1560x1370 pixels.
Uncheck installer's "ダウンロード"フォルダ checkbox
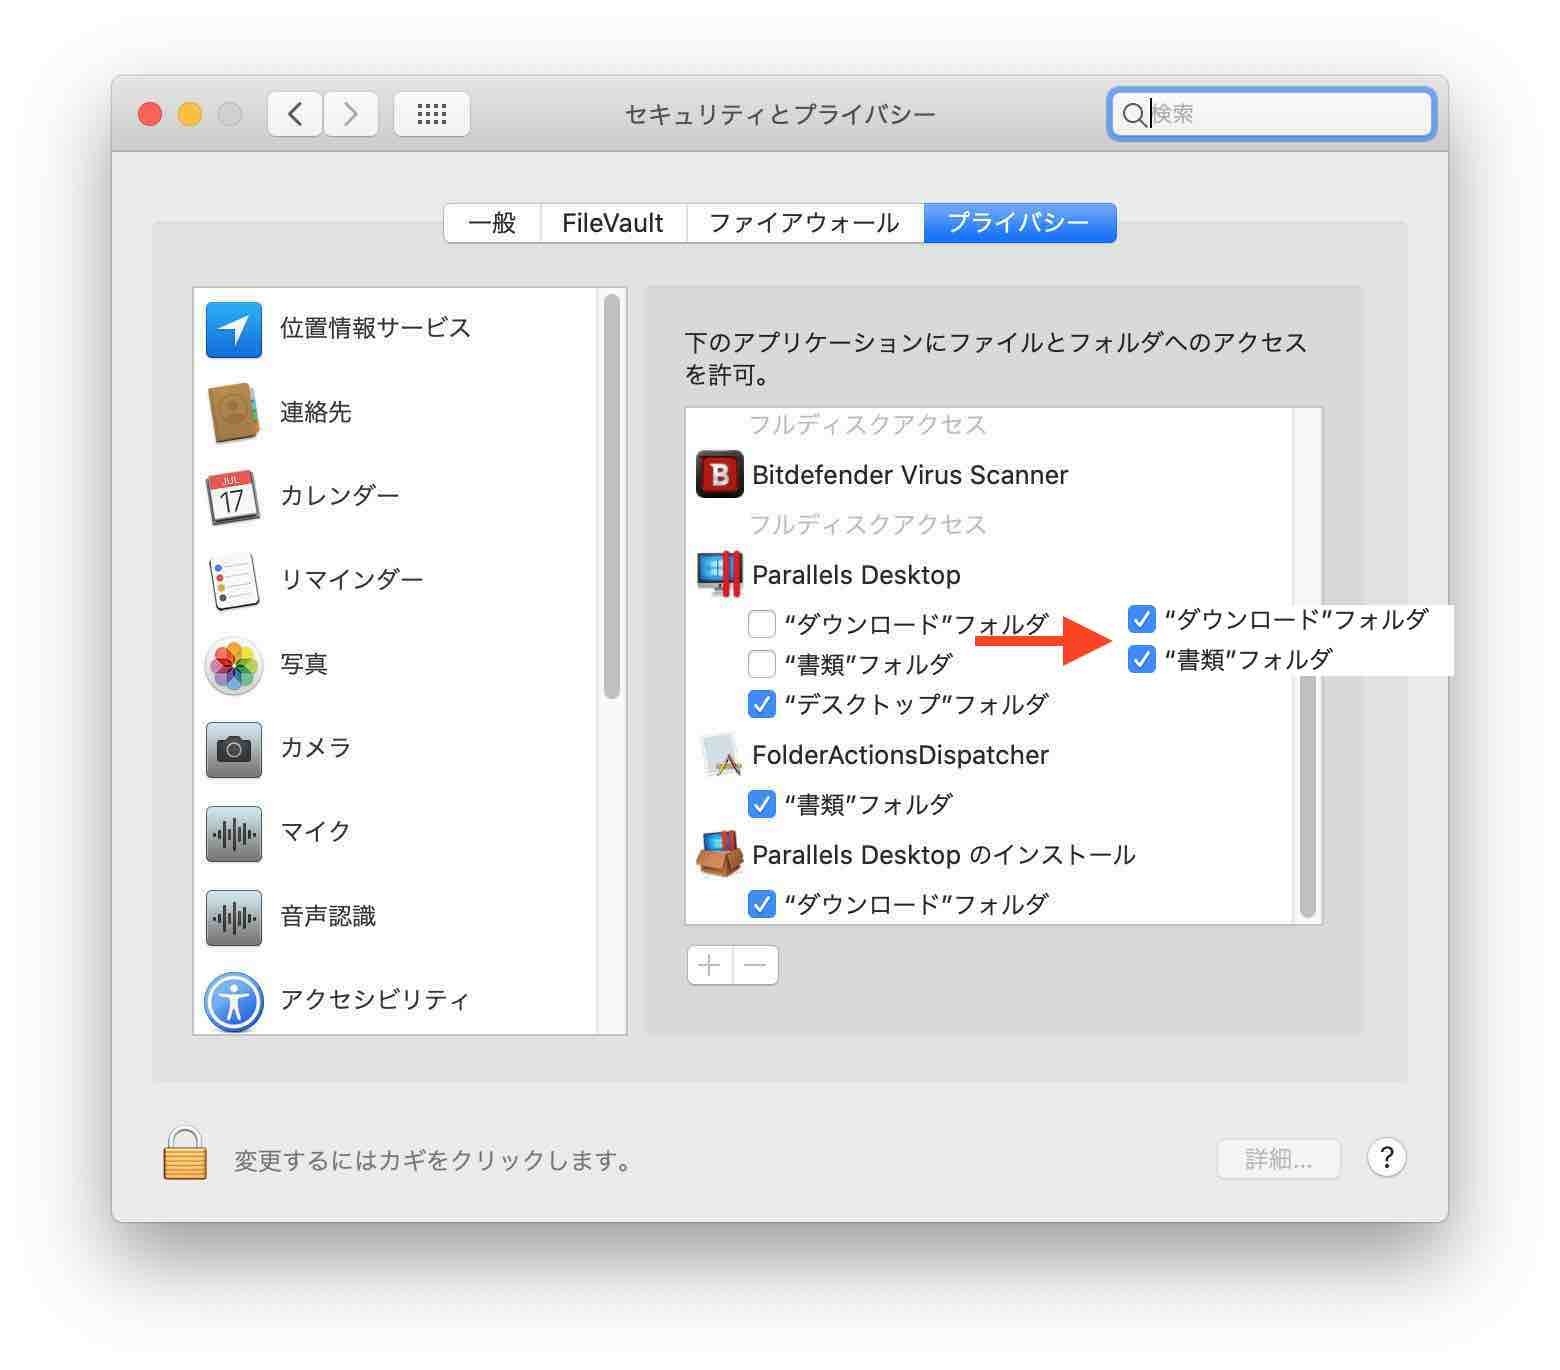coord(762,904)
